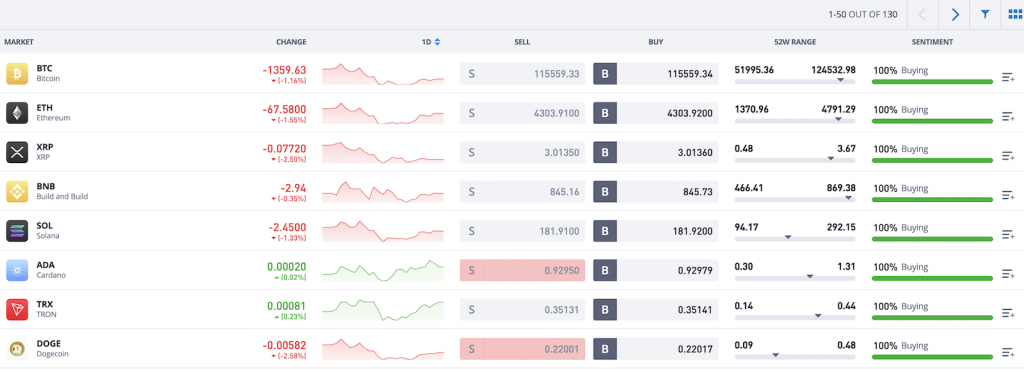Sell BNB at 845.16

(522, 191)
